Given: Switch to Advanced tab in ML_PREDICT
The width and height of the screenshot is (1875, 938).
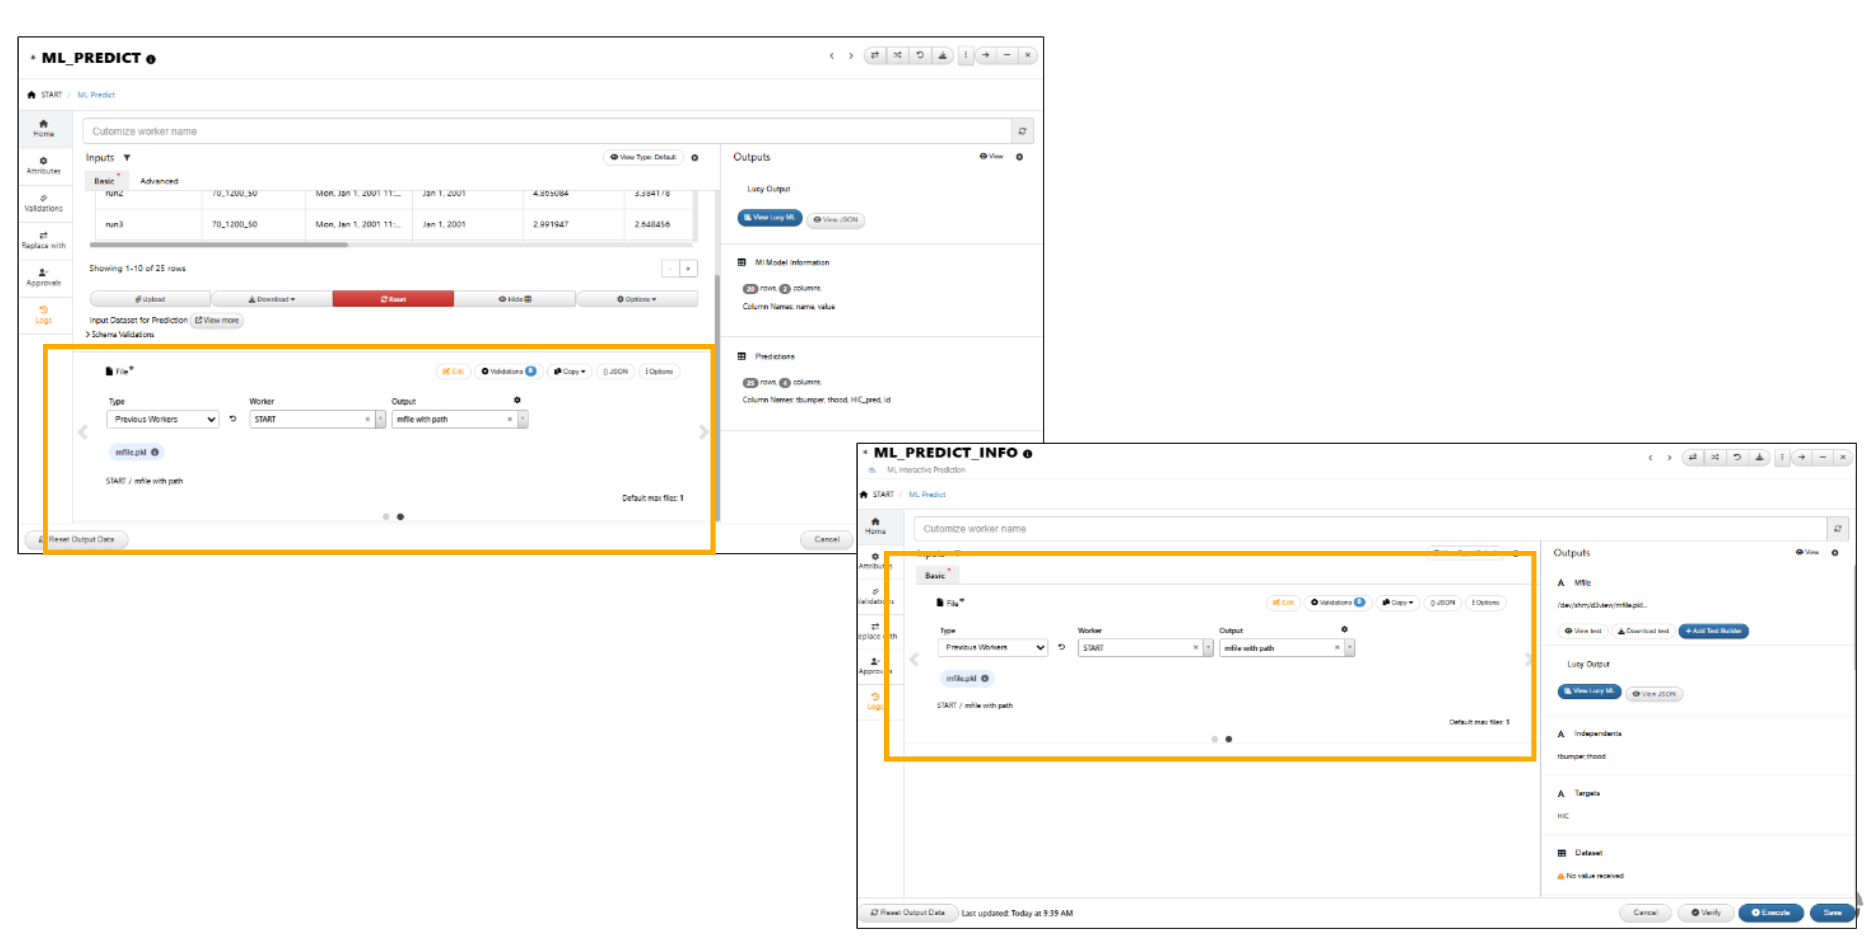Looking at the screenshot, I should pos(159,181).
